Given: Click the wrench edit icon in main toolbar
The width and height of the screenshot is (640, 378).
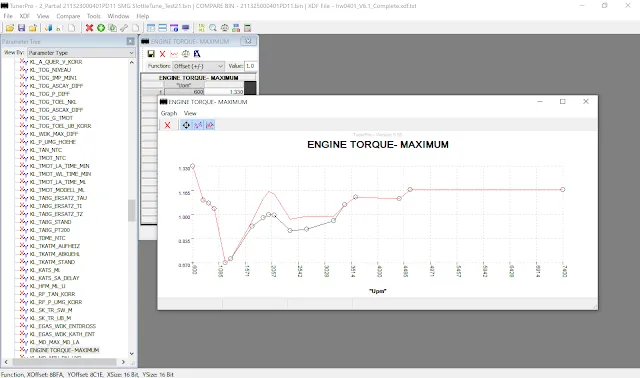Looking at the screenshot, I should [x=124, y=28].
